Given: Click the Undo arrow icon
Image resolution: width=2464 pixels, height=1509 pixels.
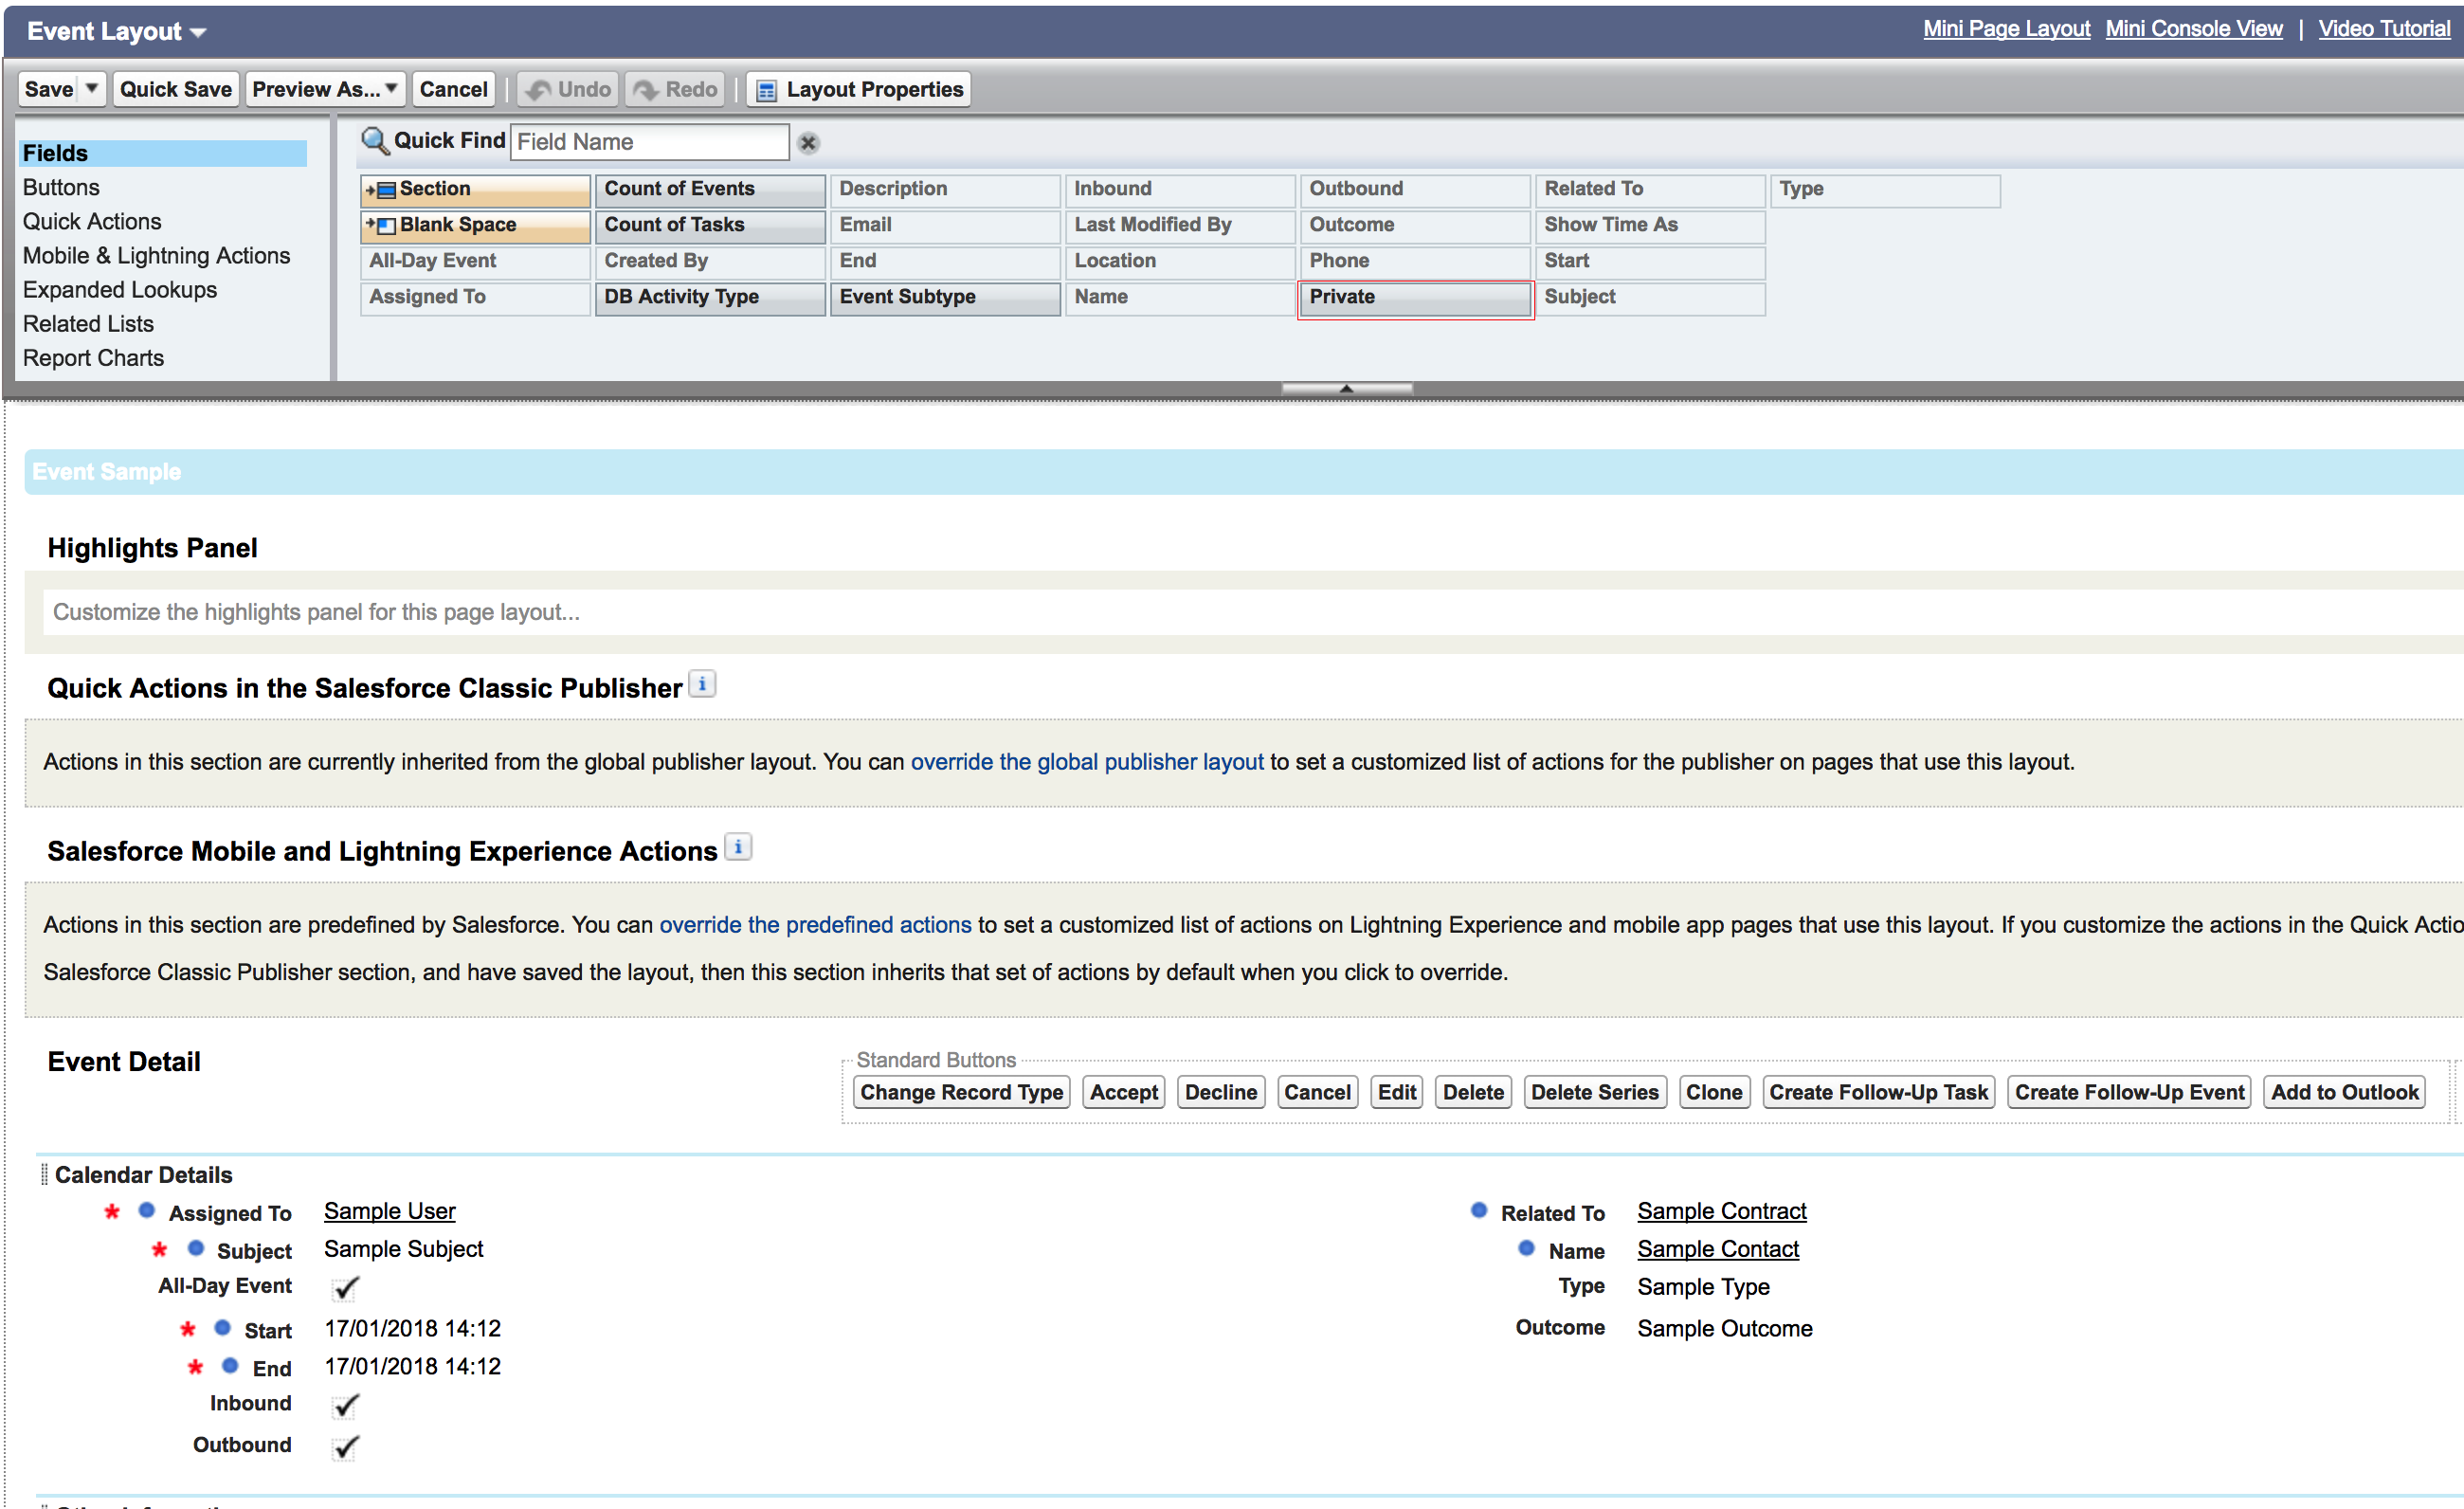Looking at the screenshot, I should point(539,90).
